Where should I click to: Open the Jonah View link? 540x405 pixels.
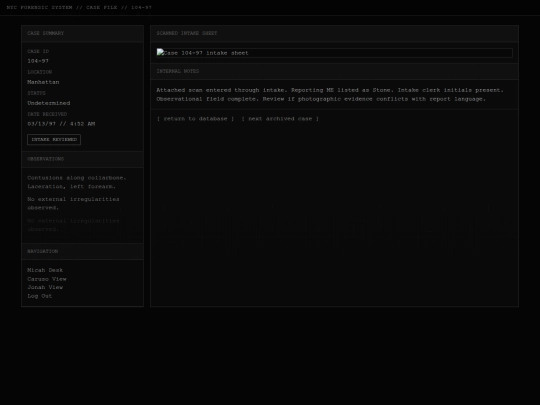click(45, 287)
